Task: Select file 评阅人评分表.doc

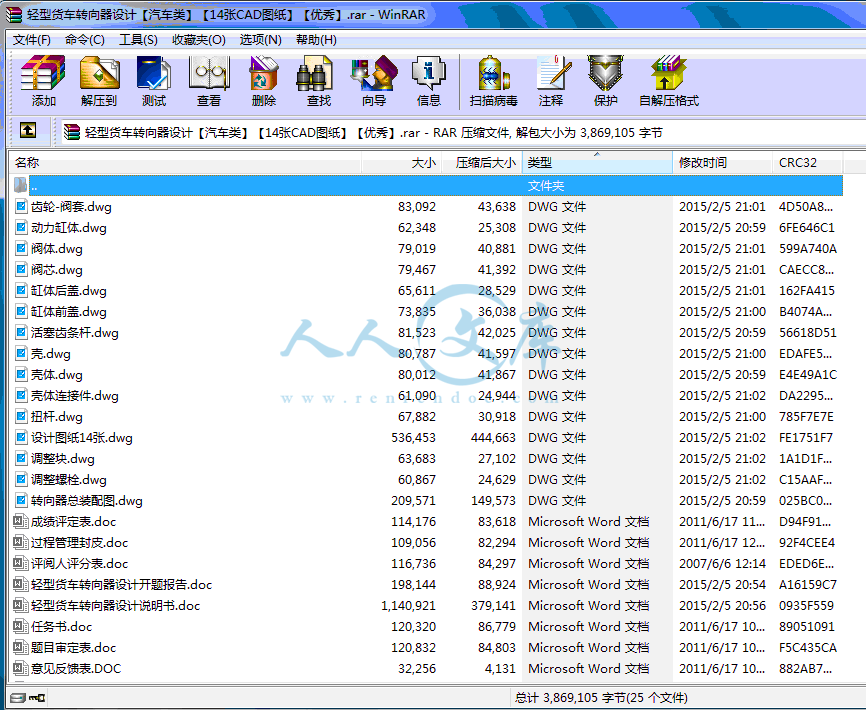Action: (x=80, y=564)
